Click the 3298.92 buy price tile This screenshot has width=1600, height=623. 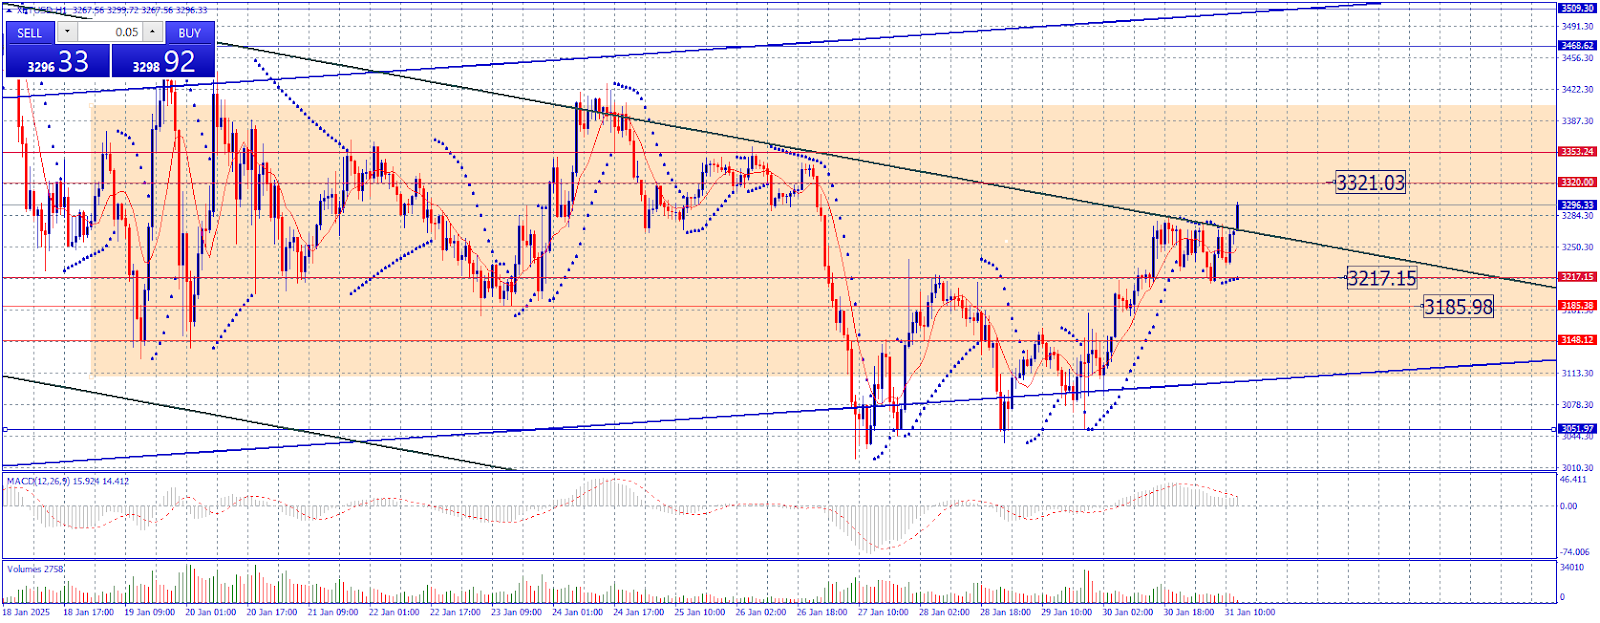[163, 61]
